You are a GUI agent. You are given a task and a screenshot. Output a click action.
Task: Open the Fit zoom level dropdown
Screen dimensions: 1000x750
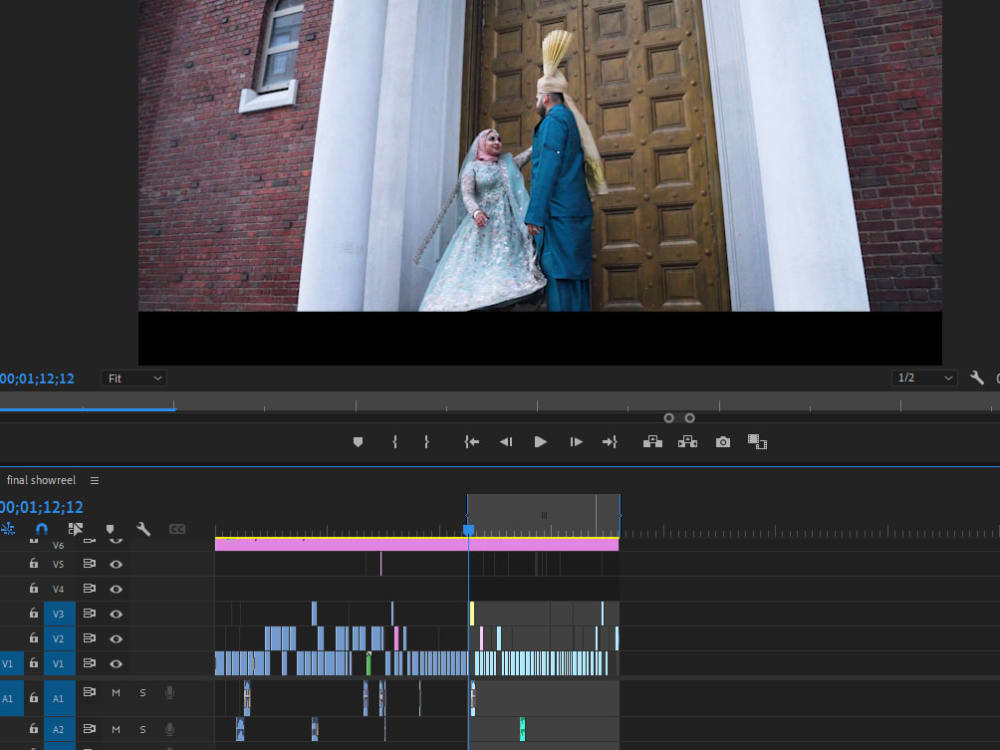(x=133, y=378)
